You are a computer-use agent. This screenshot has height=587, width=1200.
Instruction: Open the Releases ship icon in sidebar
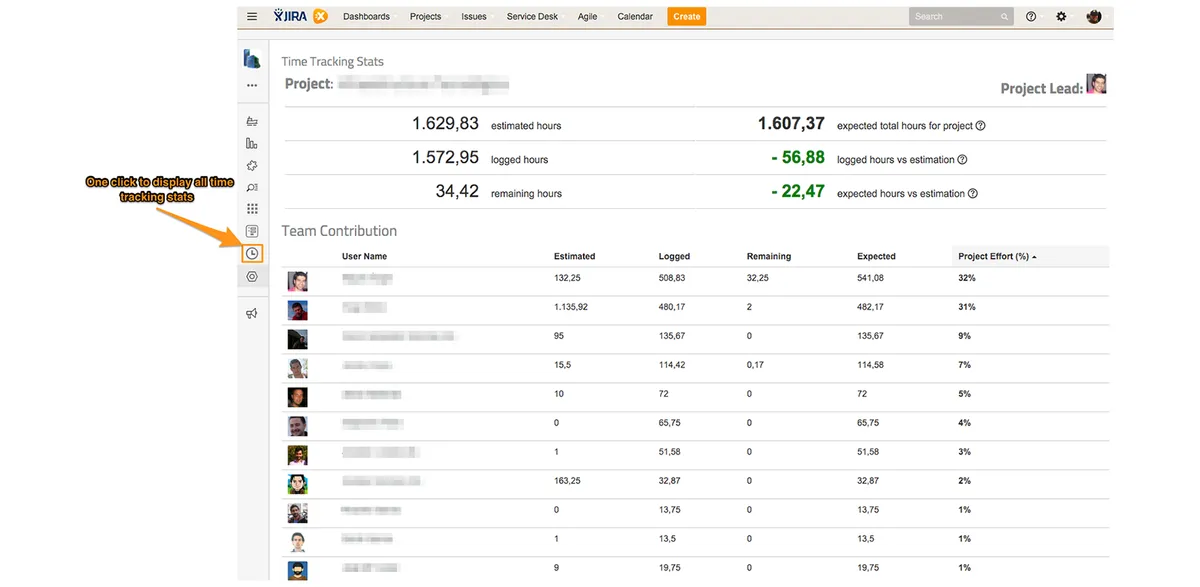252,121
